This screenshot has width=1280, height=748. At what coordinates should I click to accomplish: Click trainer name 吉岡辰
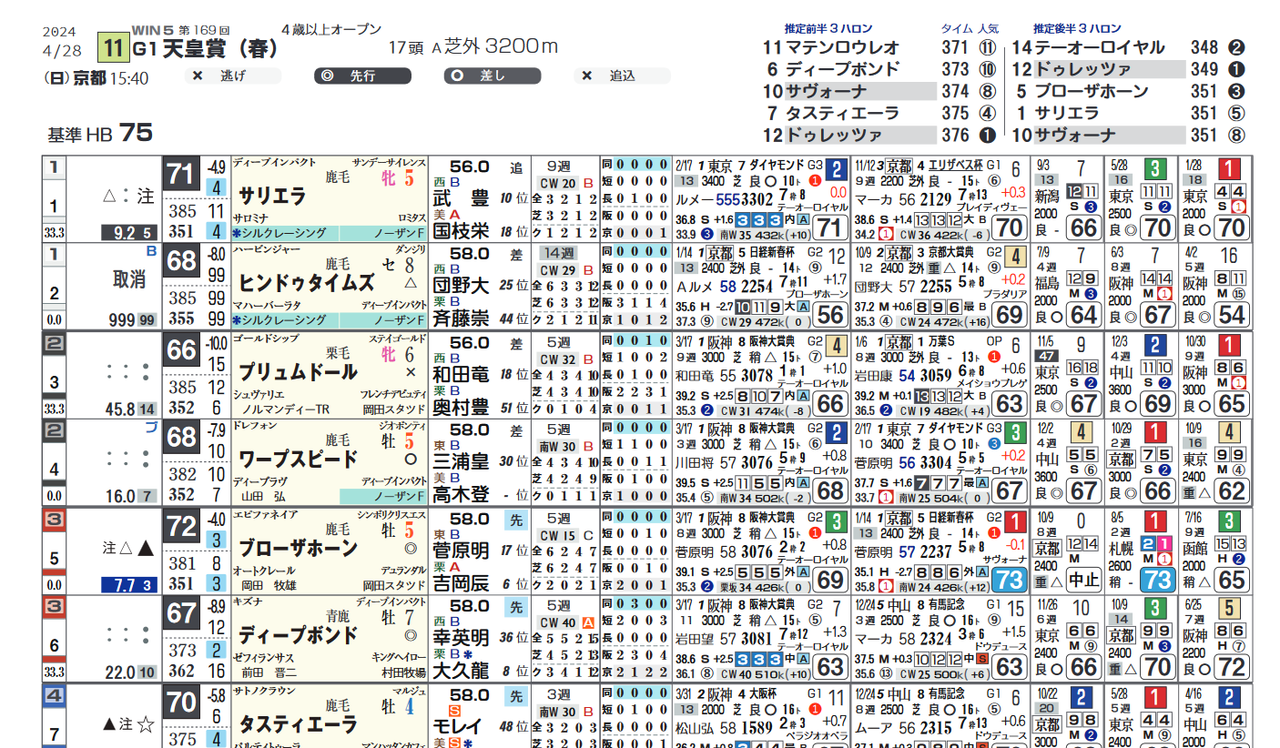460,582
